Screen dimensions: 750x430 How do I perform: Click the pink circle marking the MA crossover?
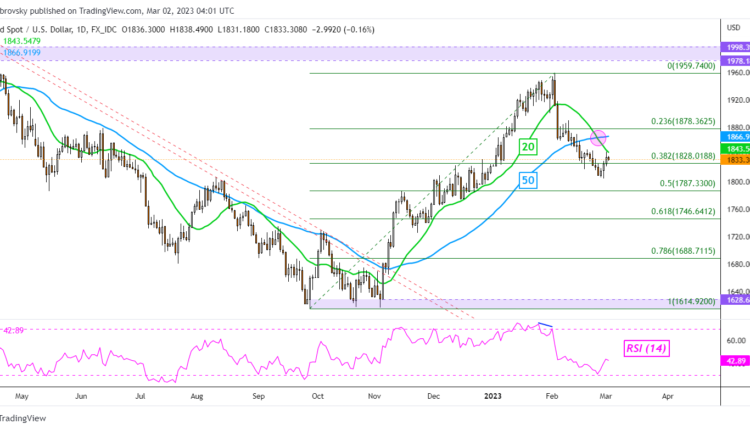[x=600, y=137]
